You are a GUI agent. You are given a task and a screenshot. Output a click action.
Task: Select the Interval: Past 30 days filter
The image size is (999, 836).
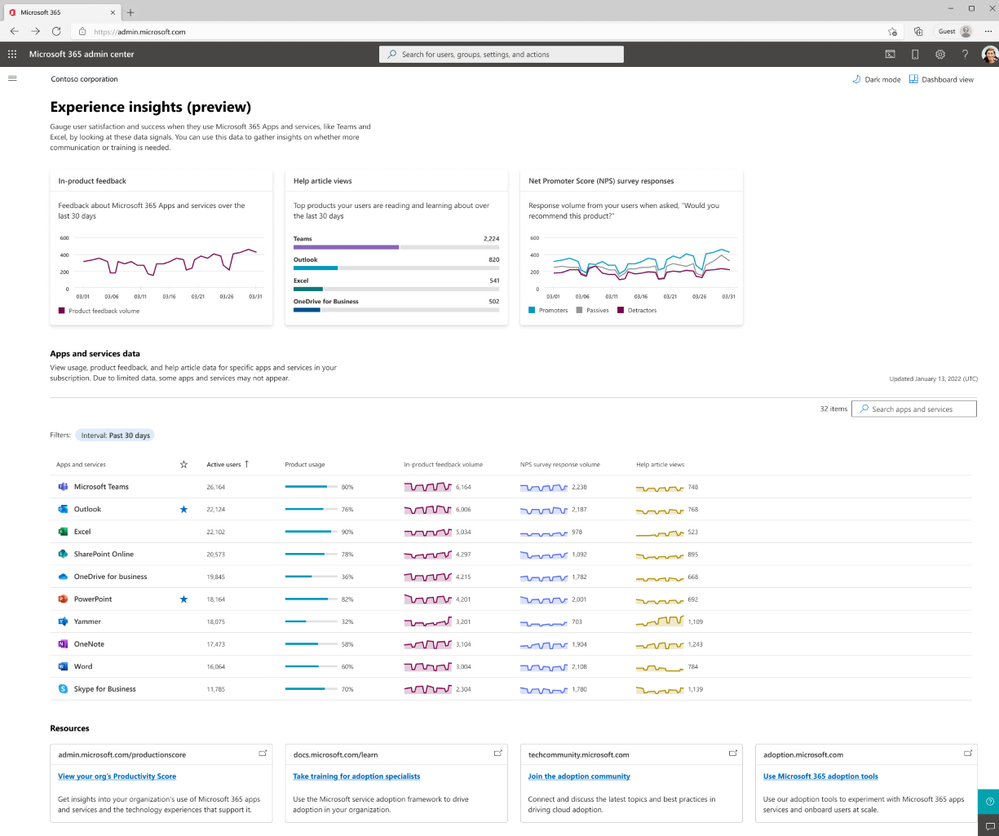coord(115,435)
